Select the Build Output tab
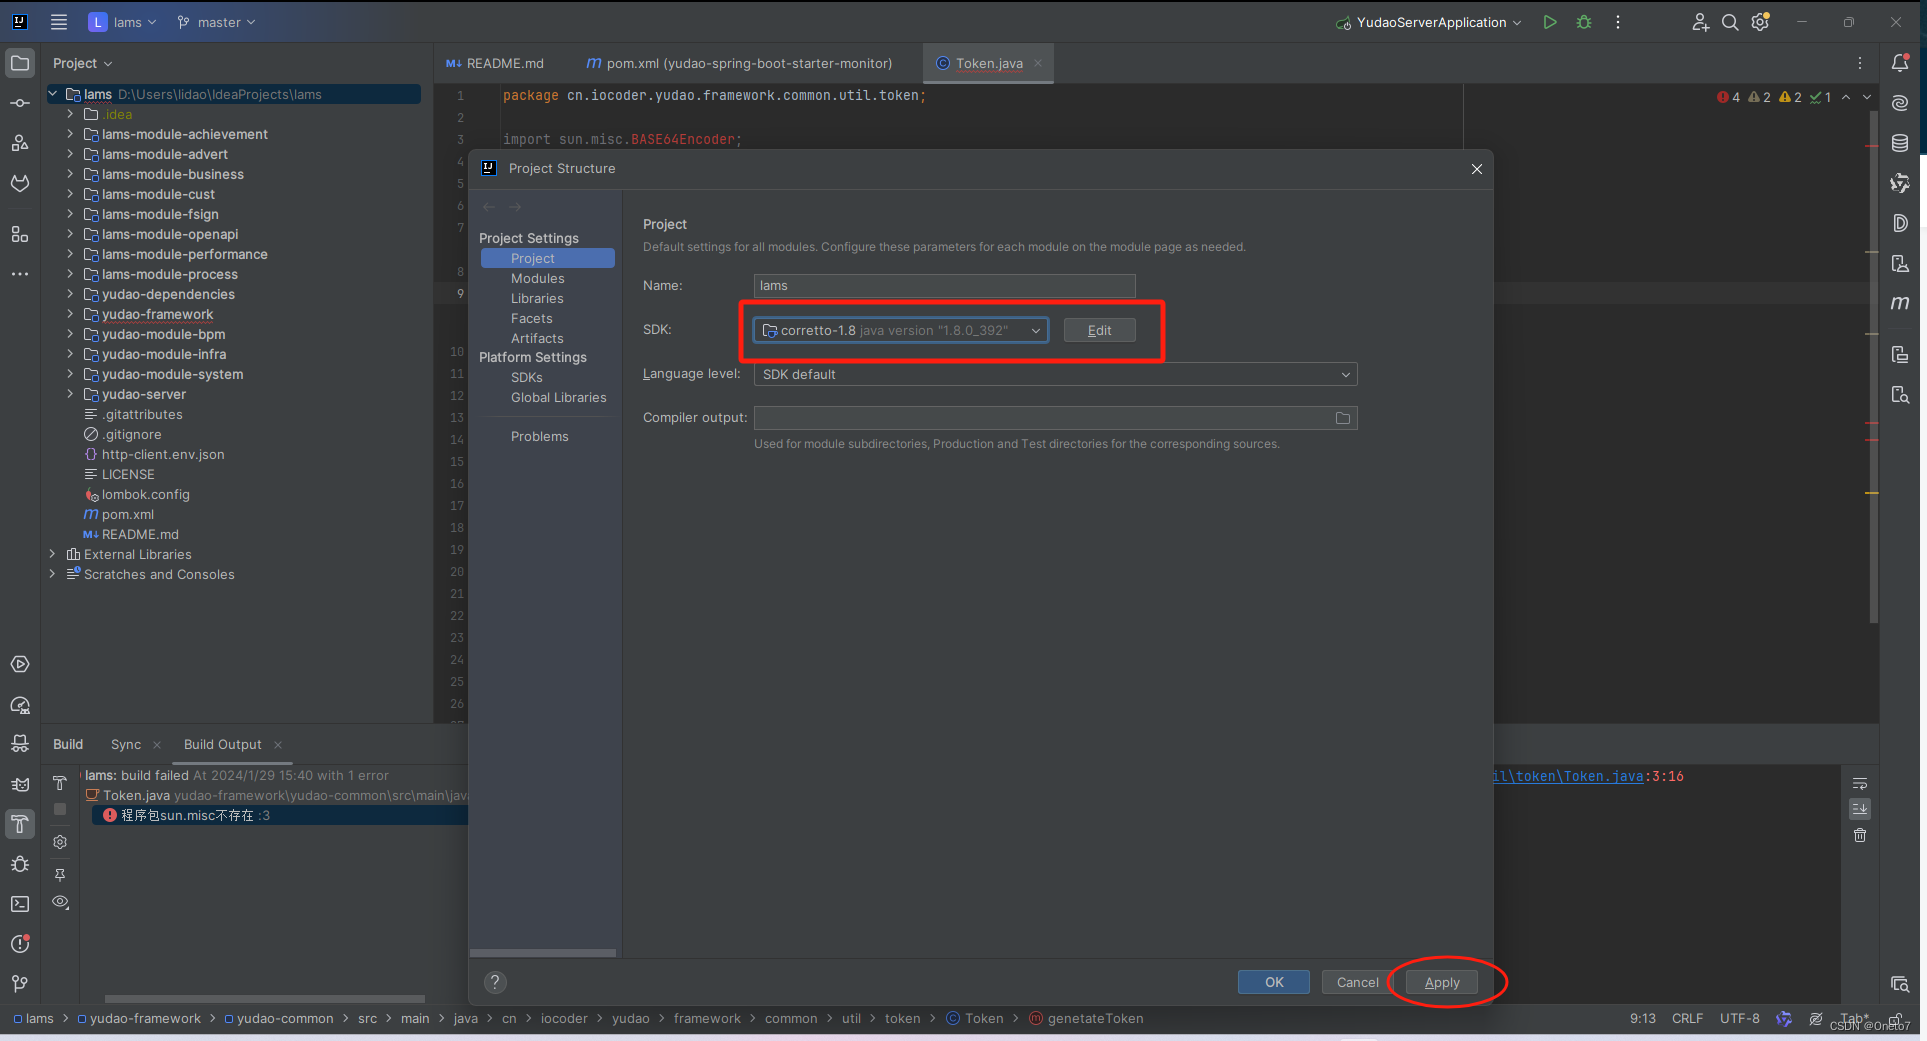This screenshot has height=1041, width=1927. pyautogui.click(x=222, y=744)
